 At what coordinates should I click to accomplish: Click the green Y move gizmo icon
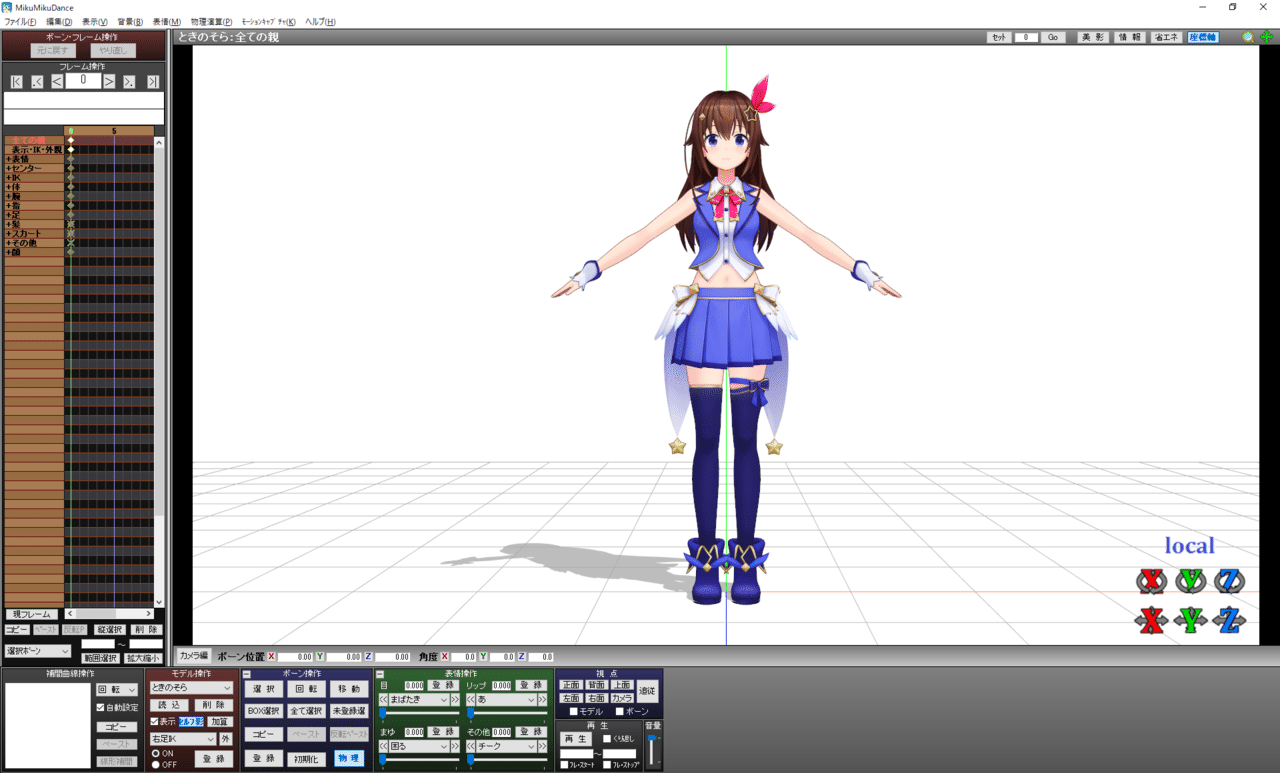(1191, 620)
